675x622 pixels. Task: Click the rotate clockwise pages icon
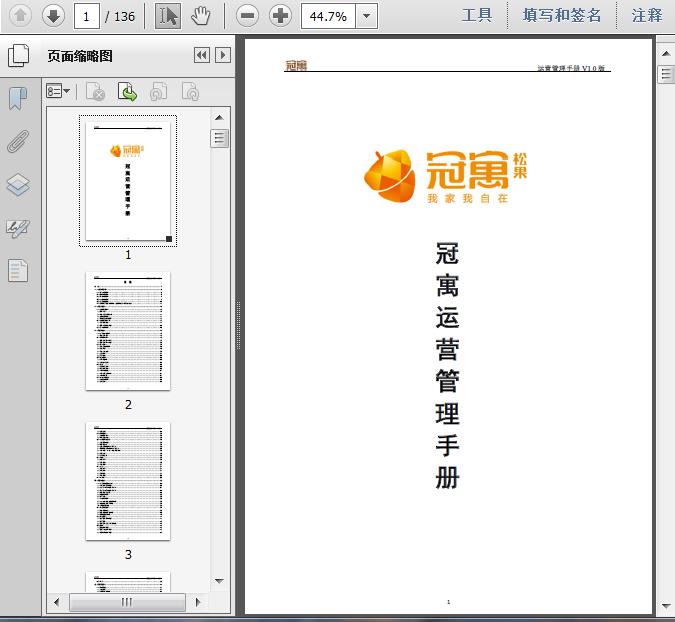(190, 92)
